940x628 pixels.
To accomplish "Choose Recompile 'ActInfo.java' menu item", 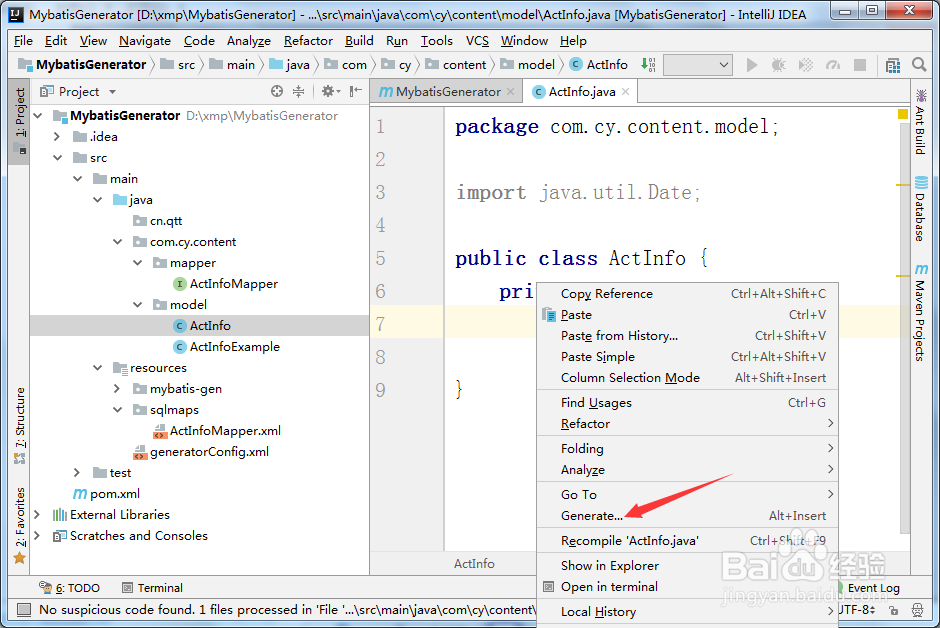I will point(687,541).
